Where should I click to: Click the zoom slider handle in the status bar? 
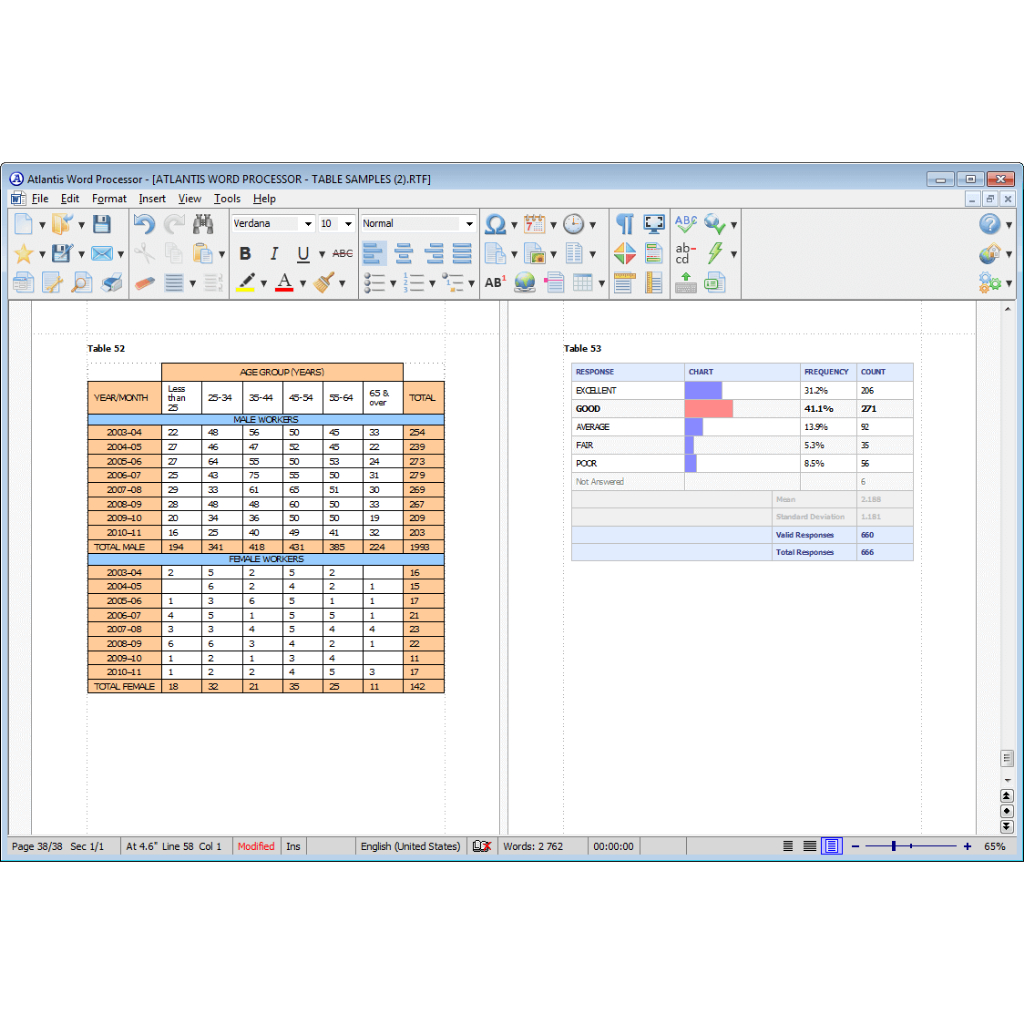click(893, 846)
